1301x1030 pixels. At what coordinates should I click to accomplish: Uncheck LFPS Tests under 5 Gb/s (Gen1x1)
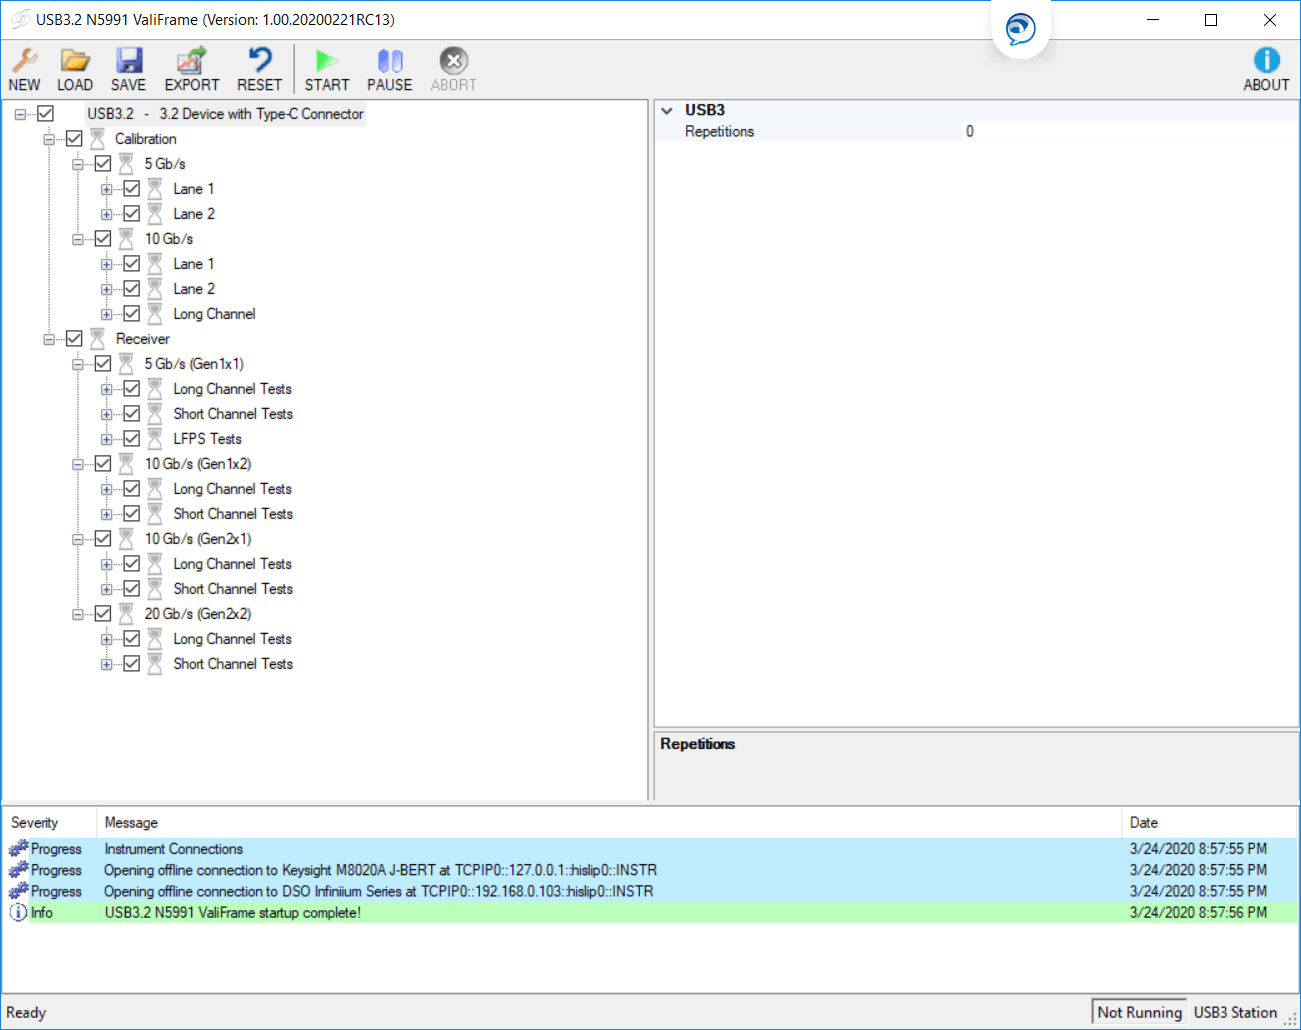point(131,438)
